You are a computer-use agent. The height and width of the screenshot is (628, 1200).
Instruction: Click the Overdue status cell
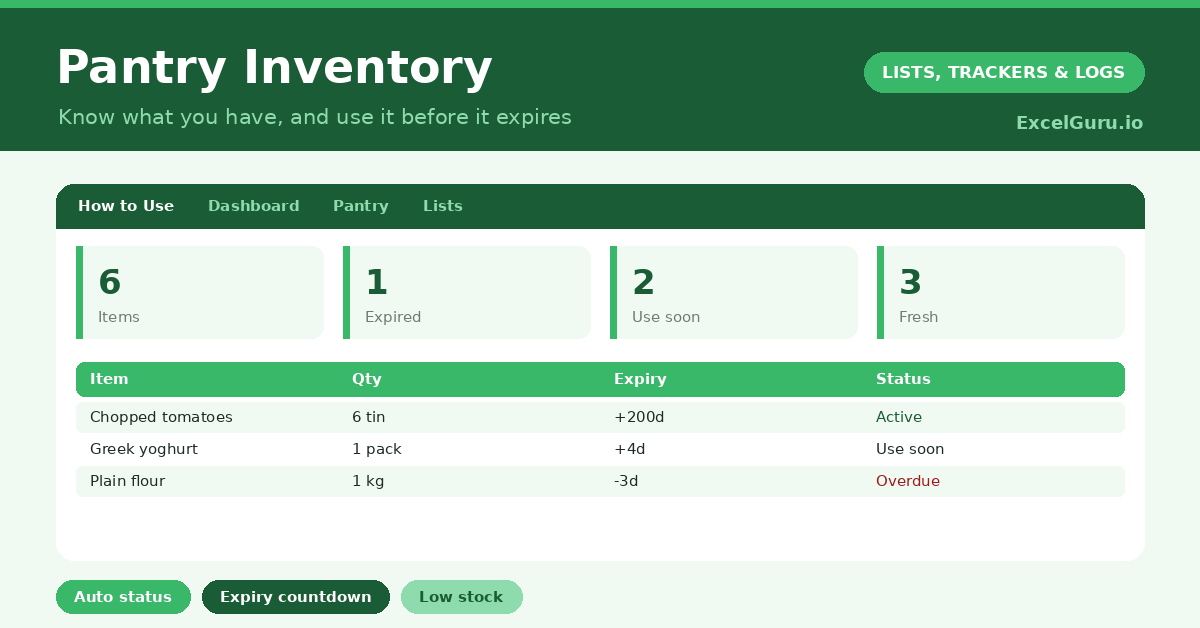pyautogui.click(x=908, y=481)
